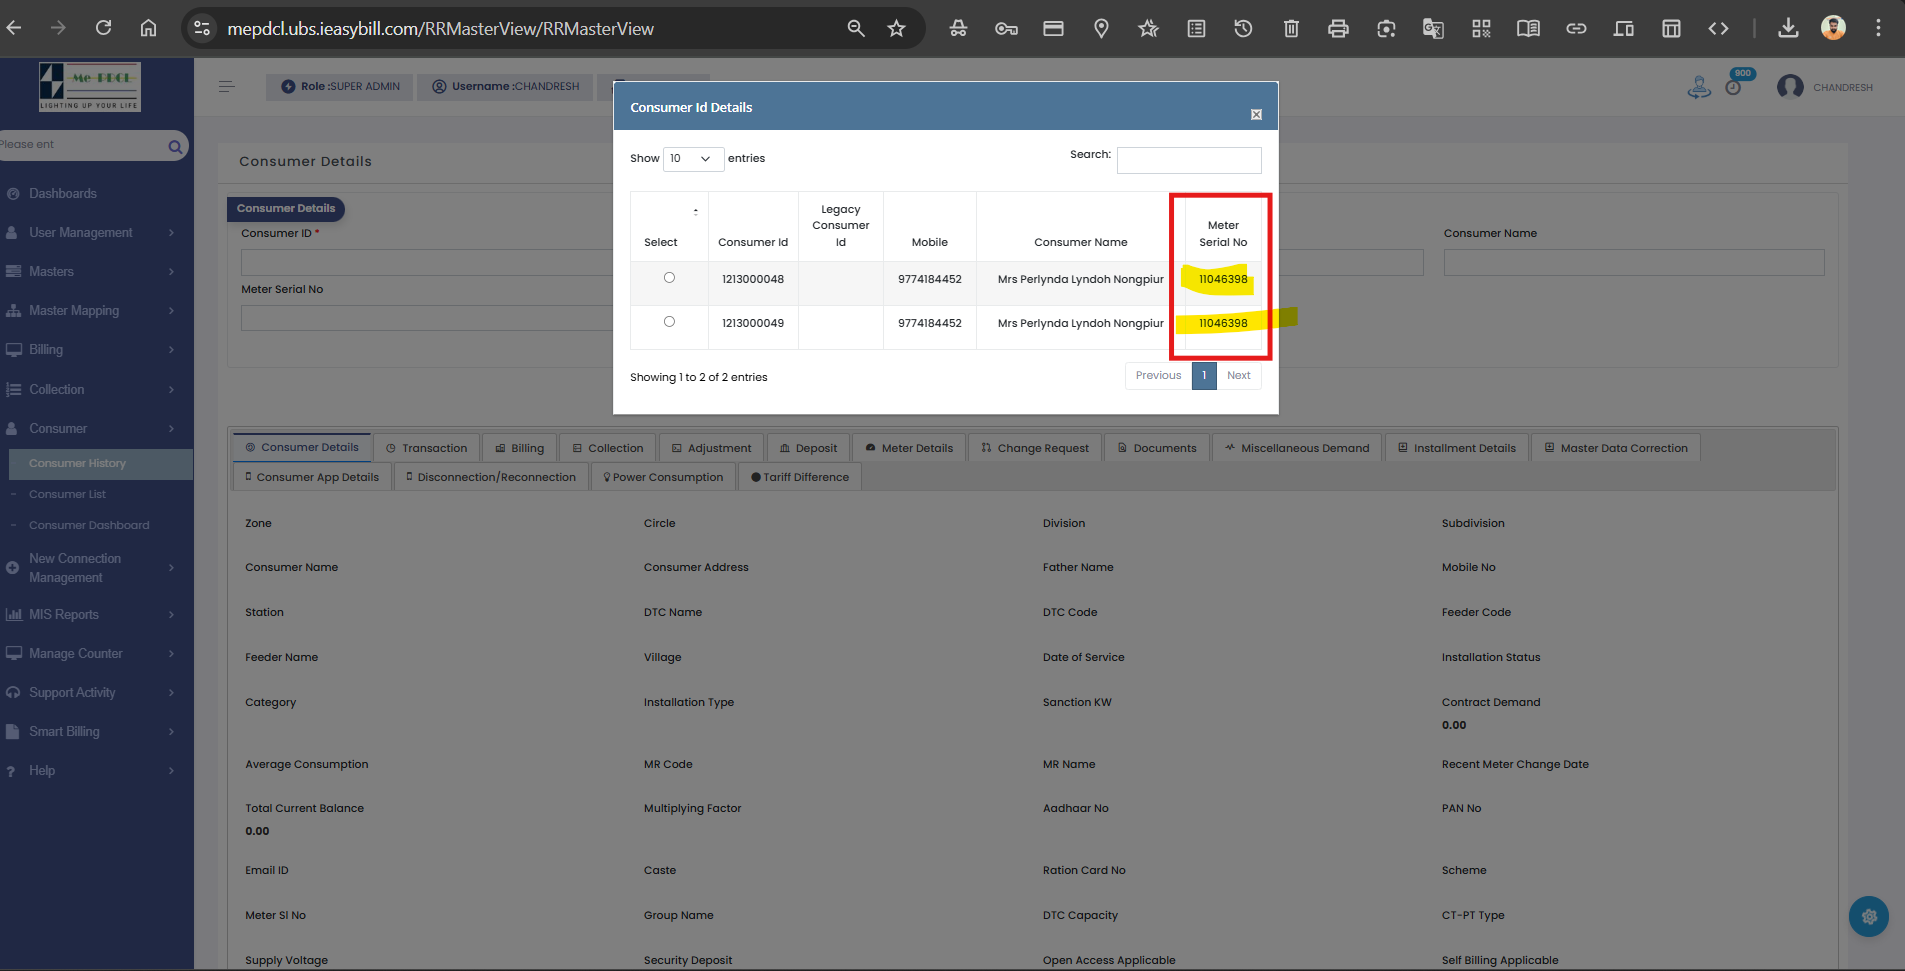Screen dimensions: 1905x971
Task: Bookmark this page with star icon
Action: point(896,29)
